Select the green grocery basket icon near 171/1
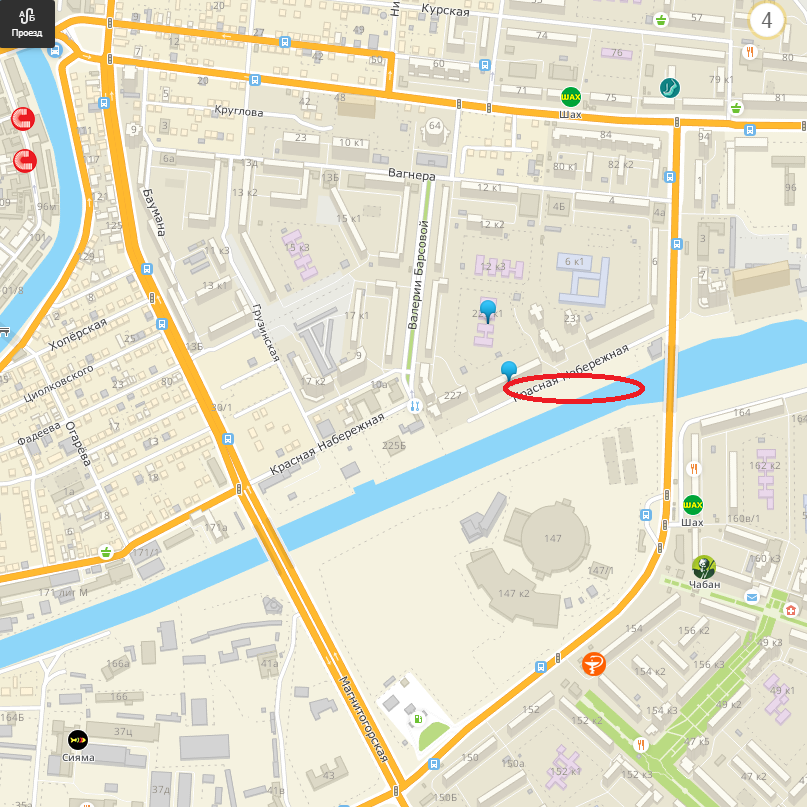Image resolution: width=807 pixels, height=807 pixels. click(x=106, y=552)
